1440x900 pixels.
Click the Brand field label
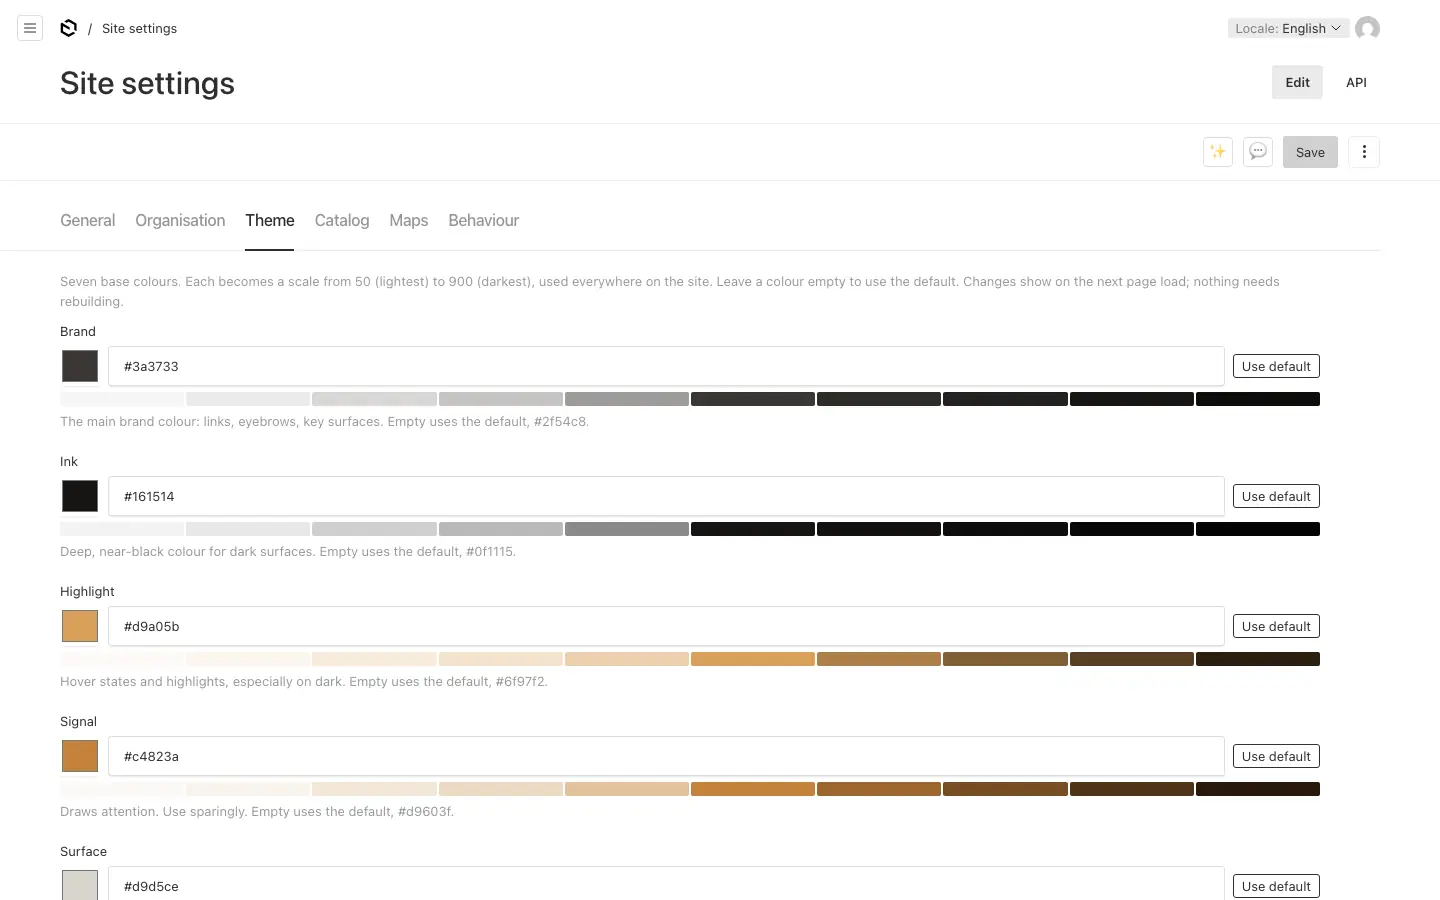(78, 331)
